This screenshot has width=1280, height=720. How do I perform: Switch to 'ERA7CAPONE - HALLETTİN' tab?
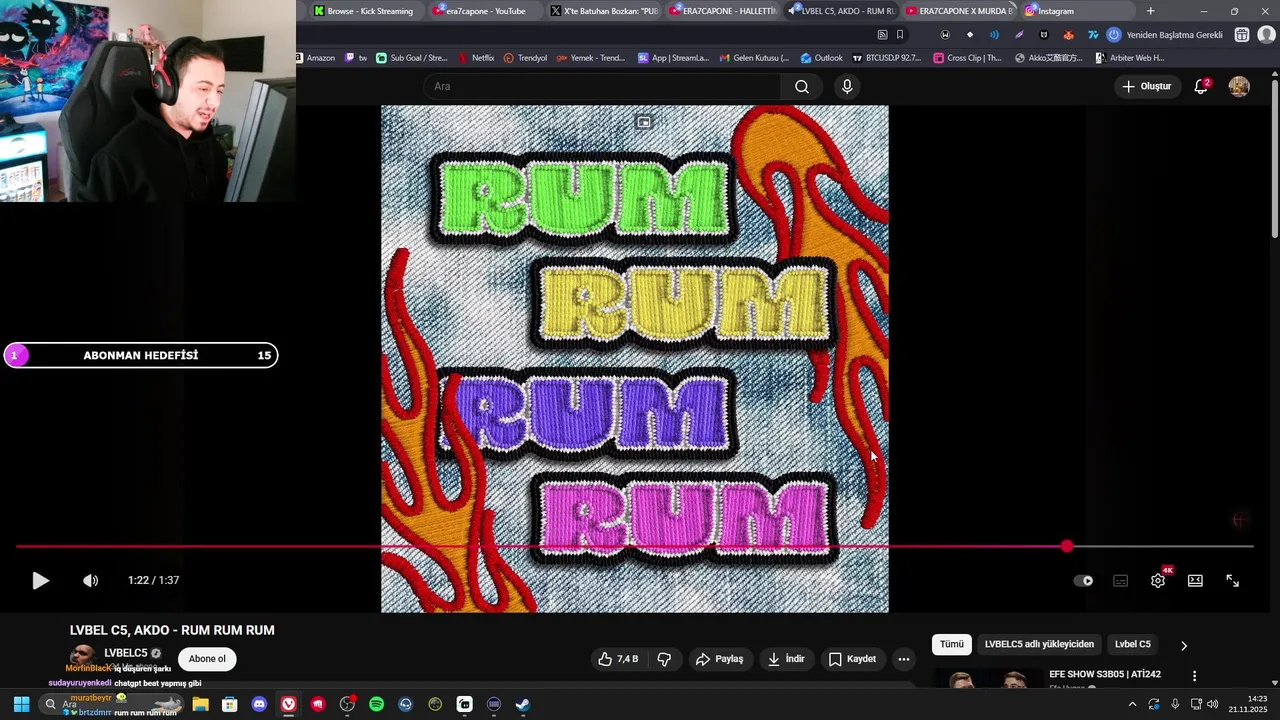coord(724,11)
